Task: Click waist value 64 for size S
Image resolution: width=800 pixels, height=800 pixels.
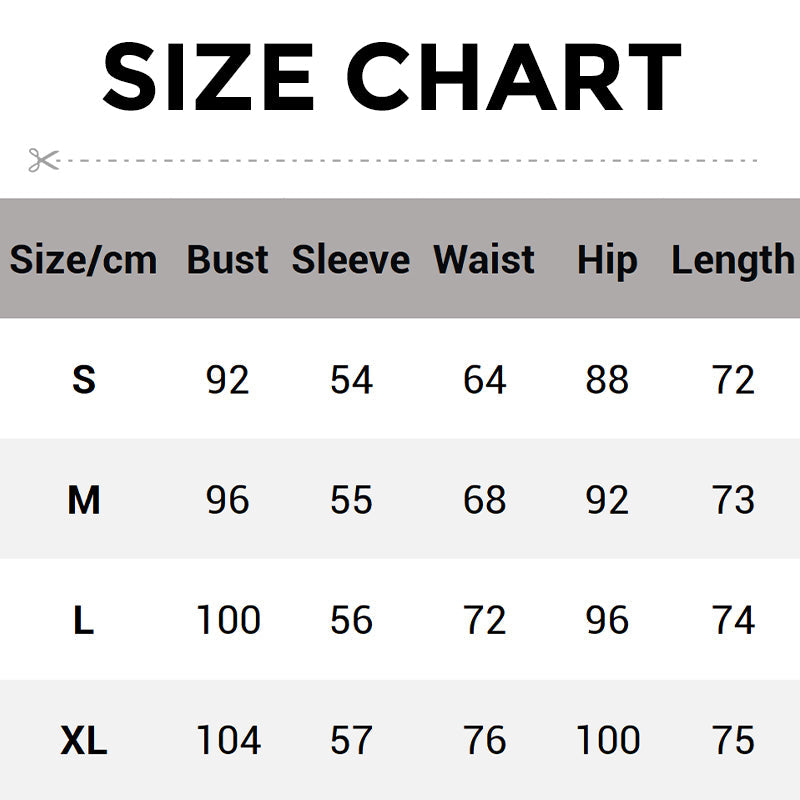Action: [484, 380]
